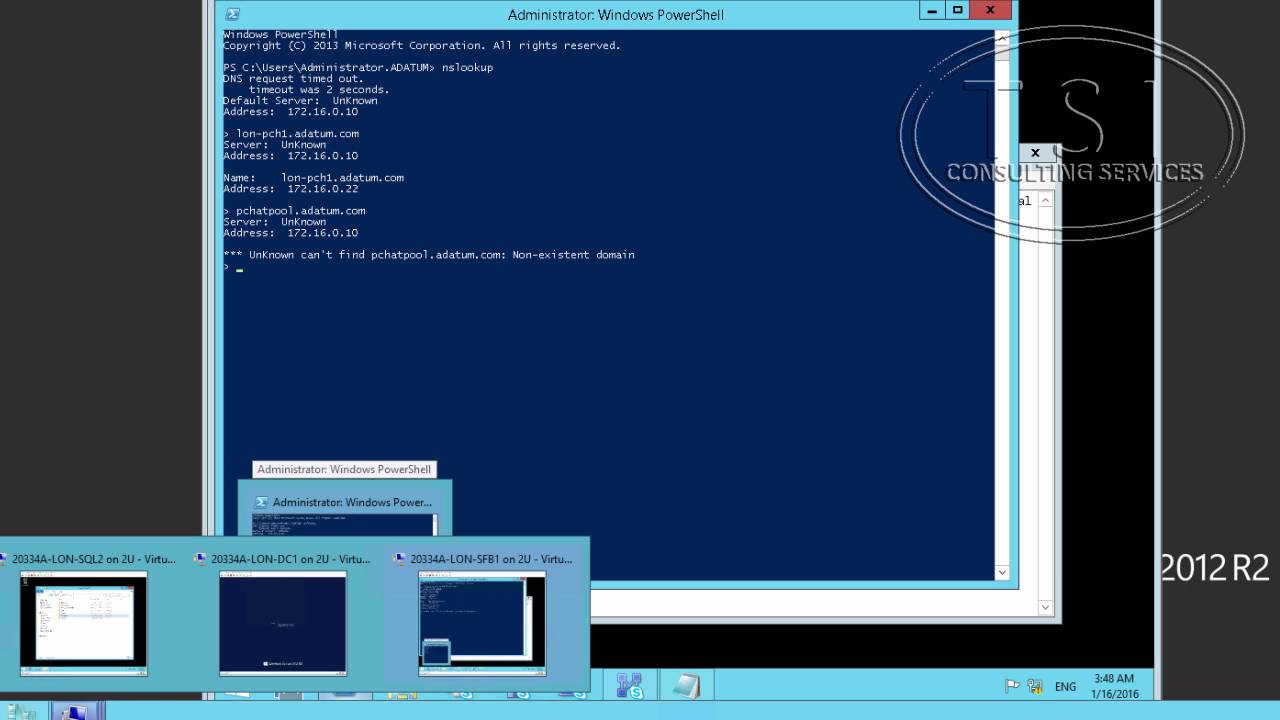Click the 'Address: 172.16.0.22' line
This screenshot has width=1280, height=720.
pyautogui.click(x=290, y=189)
